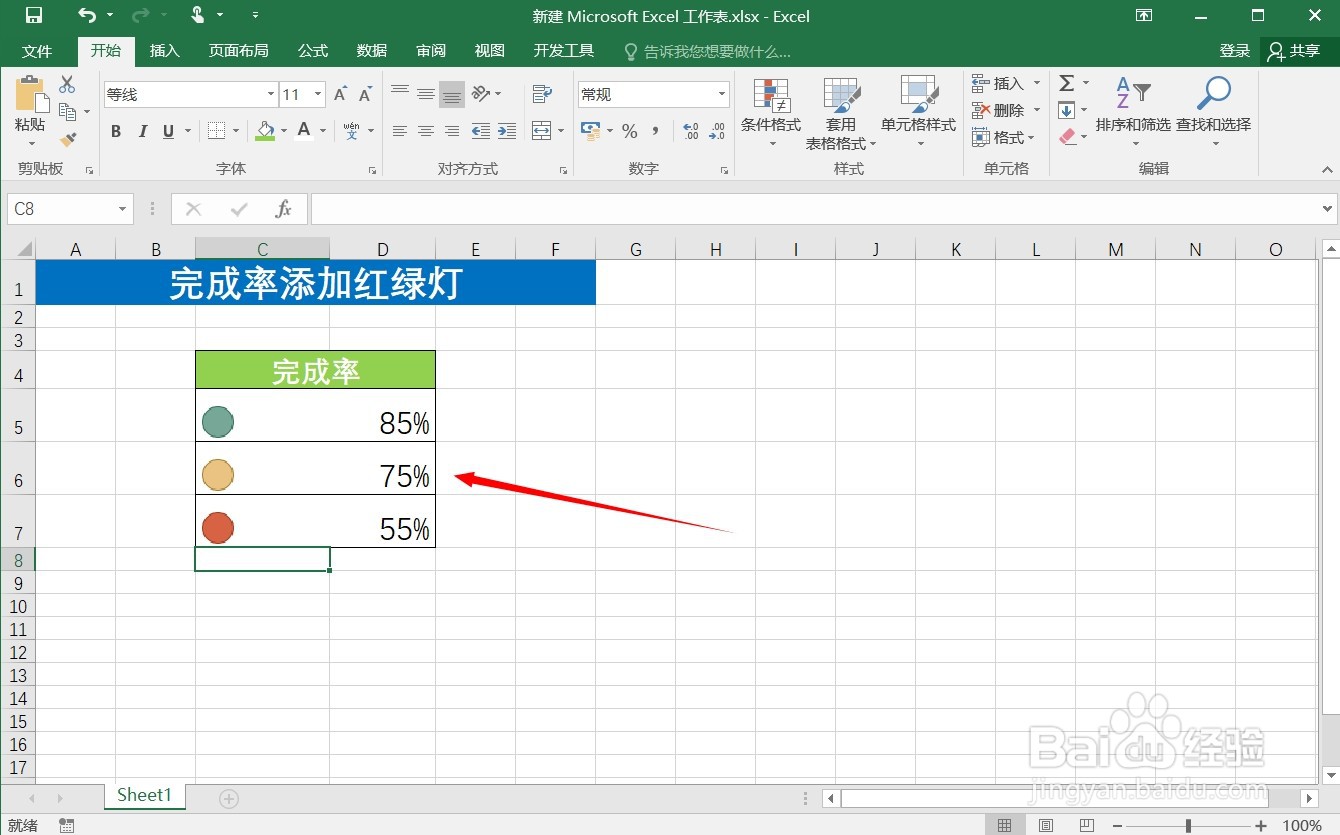Image resolution: width=1340 pixels, height=835 pixels.
Task: Click the Clear eraser icon
Action: (1067, 137)
